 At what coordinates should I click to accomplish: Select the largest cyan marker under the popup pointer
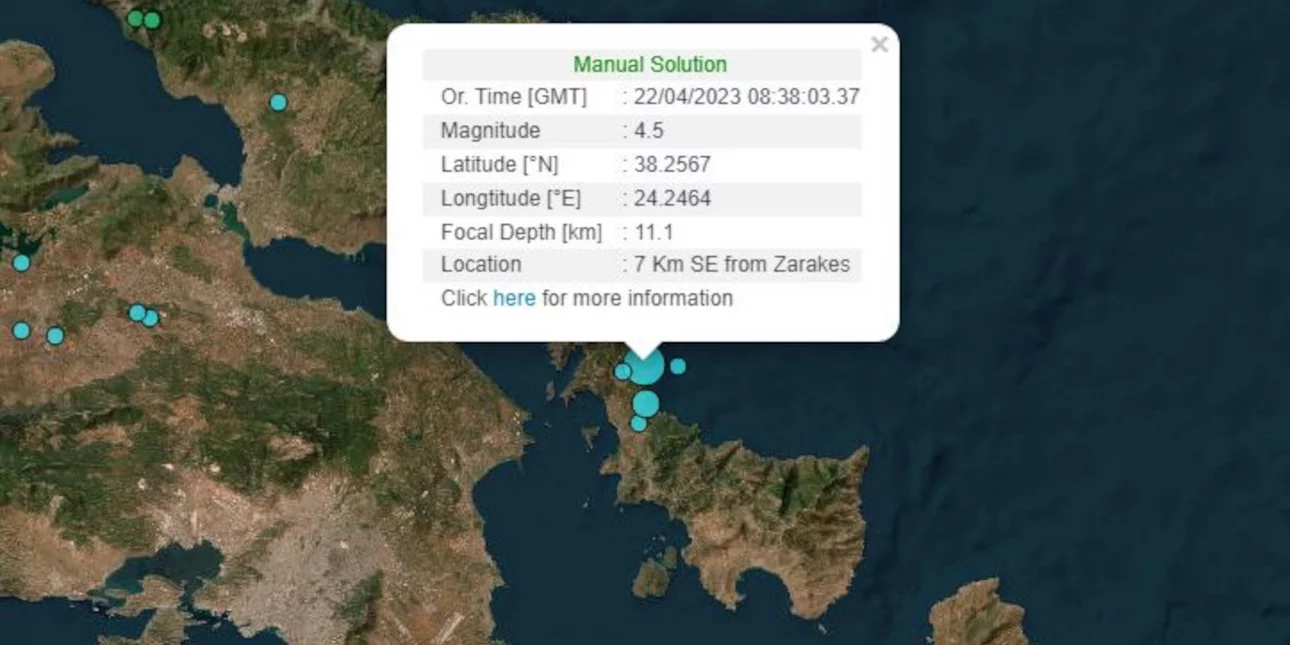[x=646, y=367]
